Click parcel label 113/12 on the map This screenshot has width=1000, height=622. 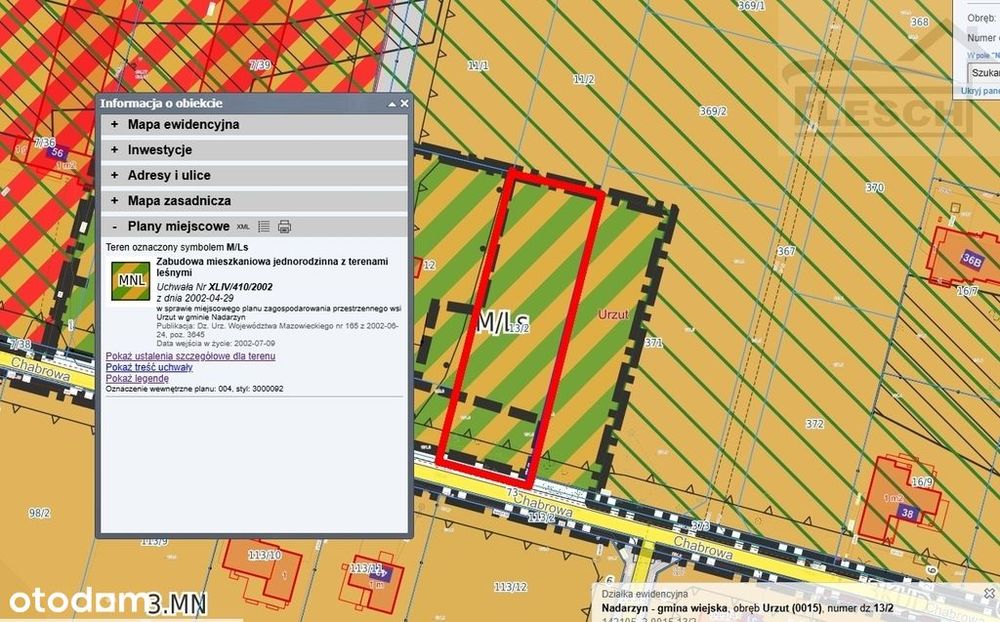click(511, 587)
